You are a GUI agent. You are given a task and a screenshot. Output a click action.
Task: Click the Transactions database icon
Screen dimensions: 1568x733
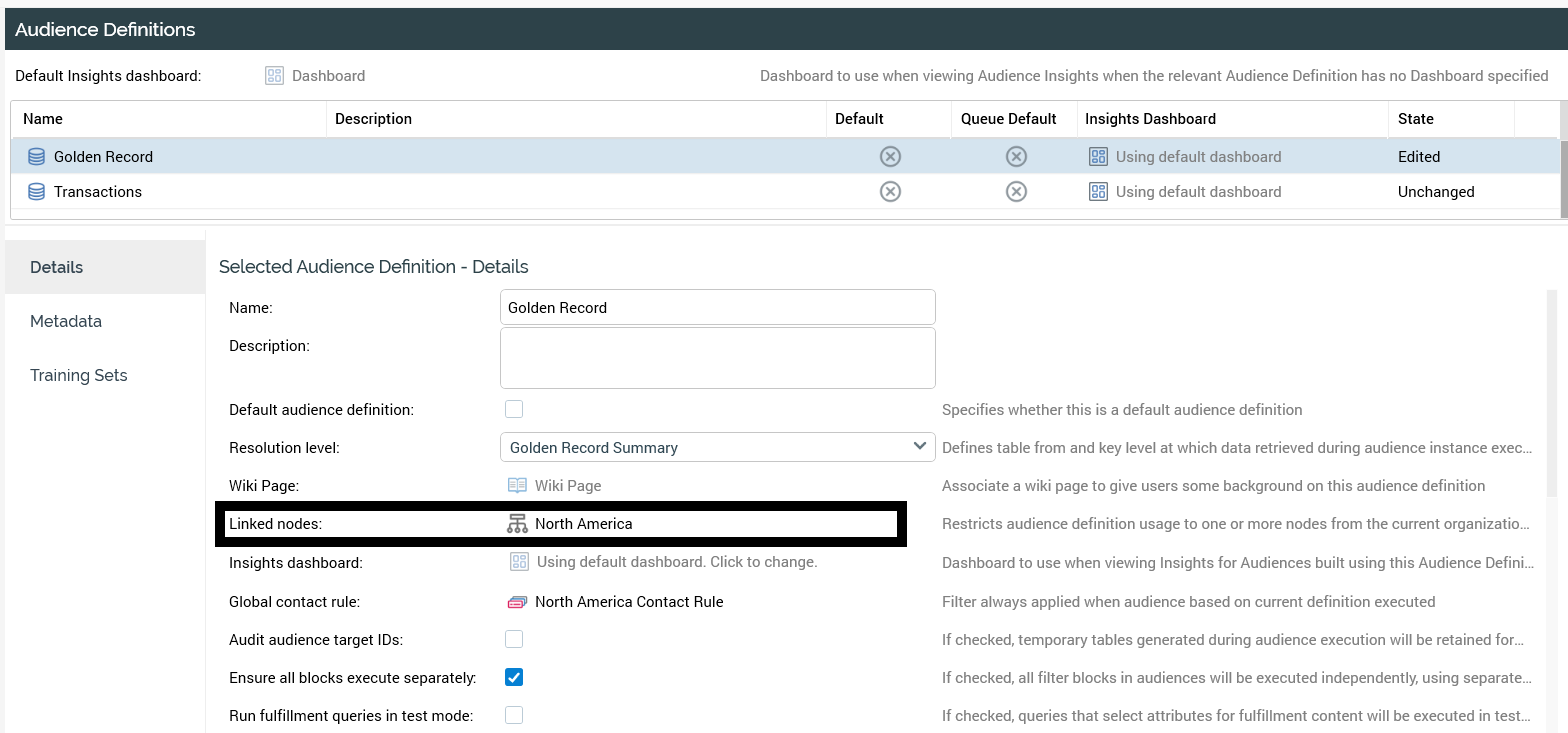point(37,192)
